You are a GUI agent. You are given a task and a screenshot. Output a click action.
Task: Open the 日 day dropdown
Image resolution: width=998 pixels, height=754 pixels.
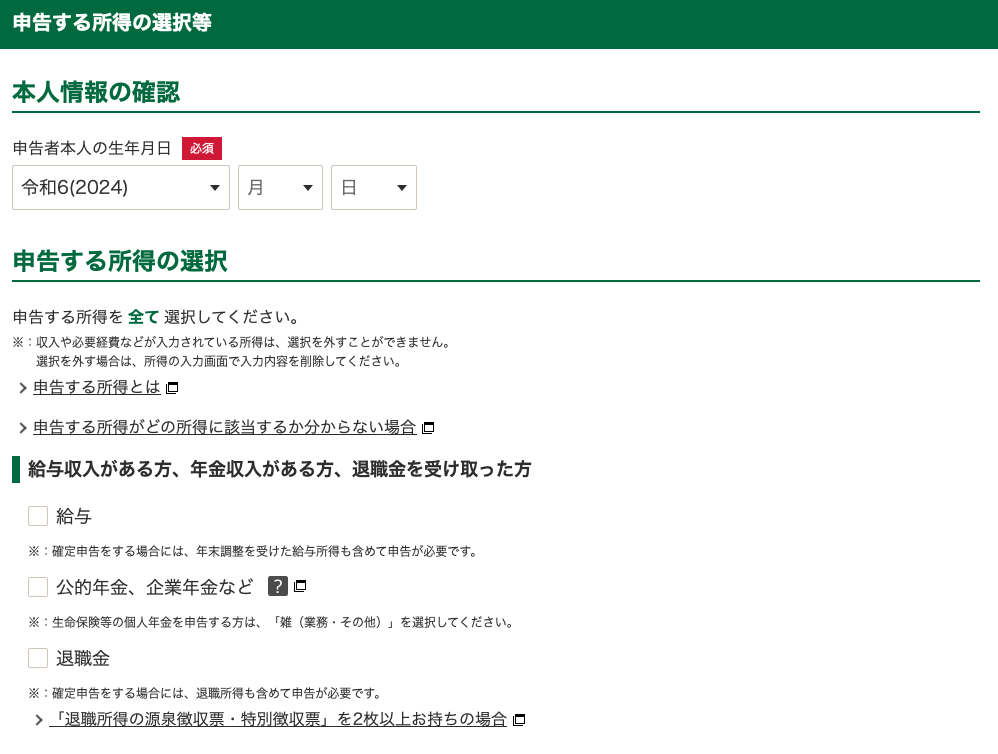(374, 187)
